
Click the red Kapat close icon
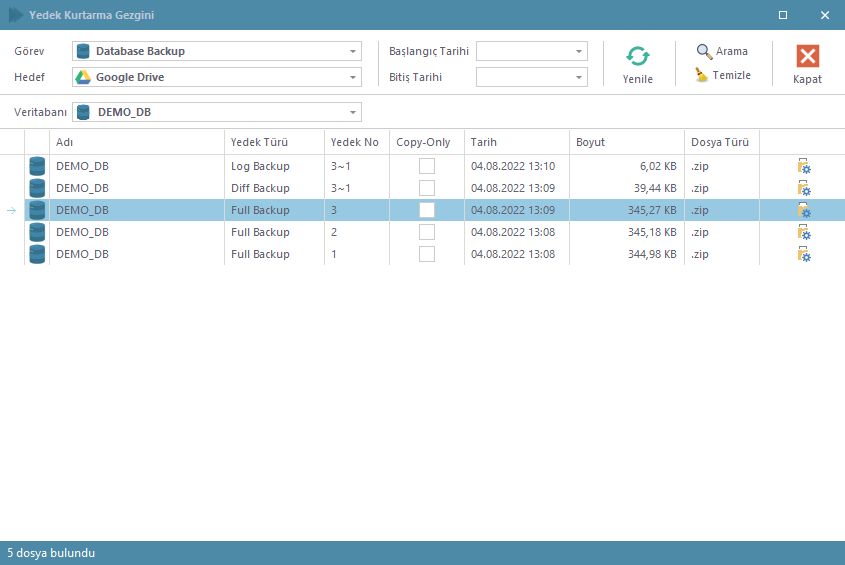807,57
